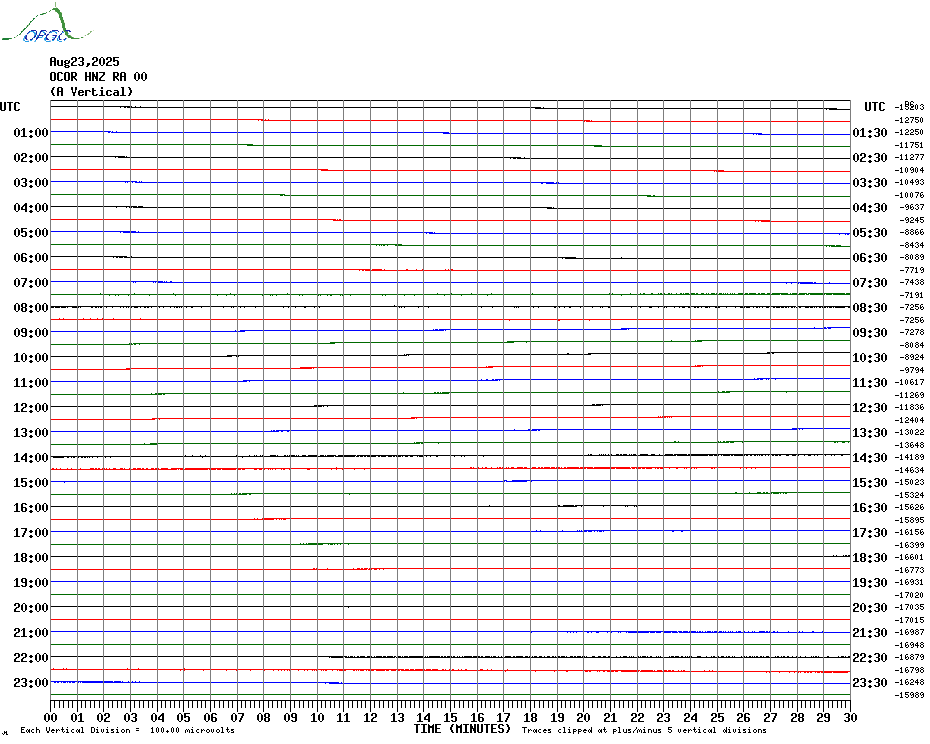Click the UTC label above 01:00
This screenshot has height=744, width=930.
[10, 107]
